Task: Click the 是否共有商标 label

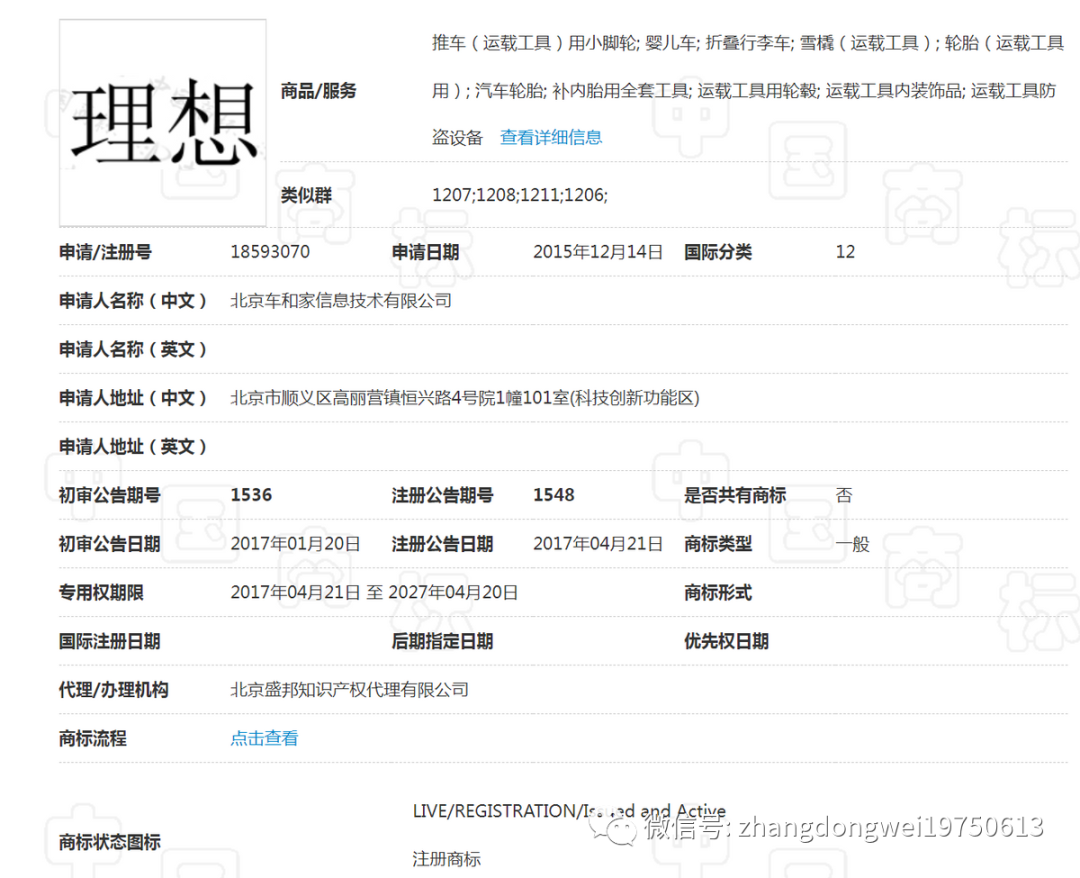Action: point(735,495)
